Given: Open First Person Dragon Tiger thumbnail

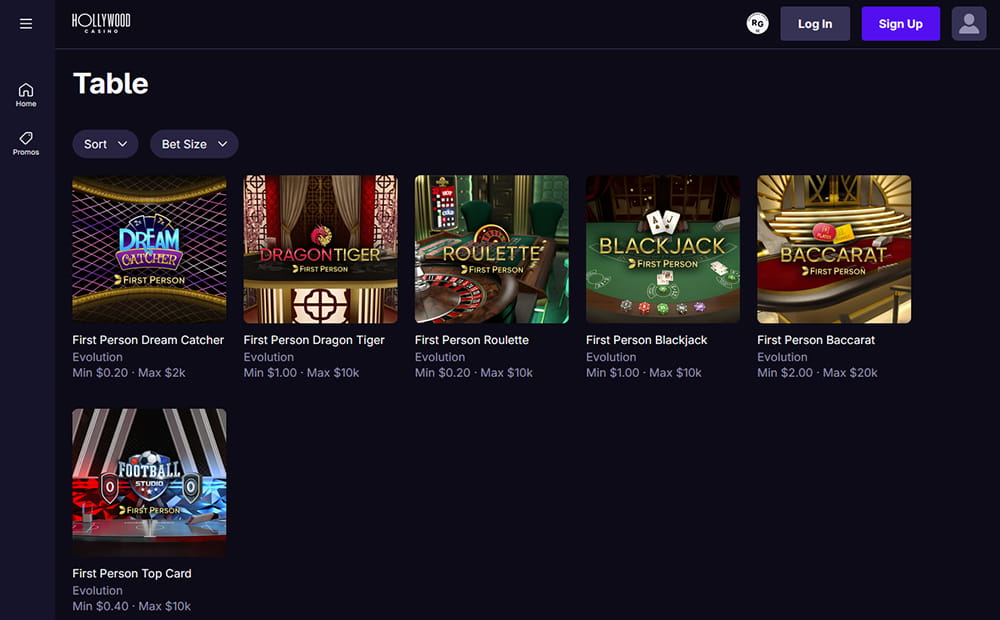Looking at the screenshot, I should click(320, 249).
